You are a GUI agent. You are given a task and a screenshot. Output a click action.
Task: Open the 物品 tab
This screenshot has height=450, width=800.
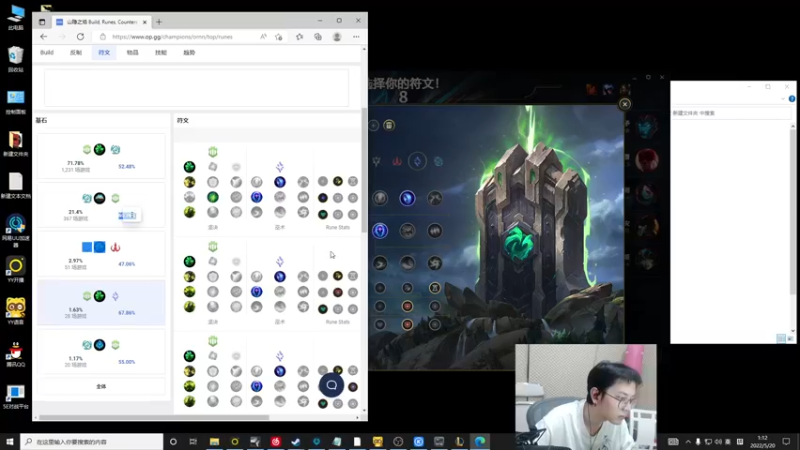coord(133,53)
